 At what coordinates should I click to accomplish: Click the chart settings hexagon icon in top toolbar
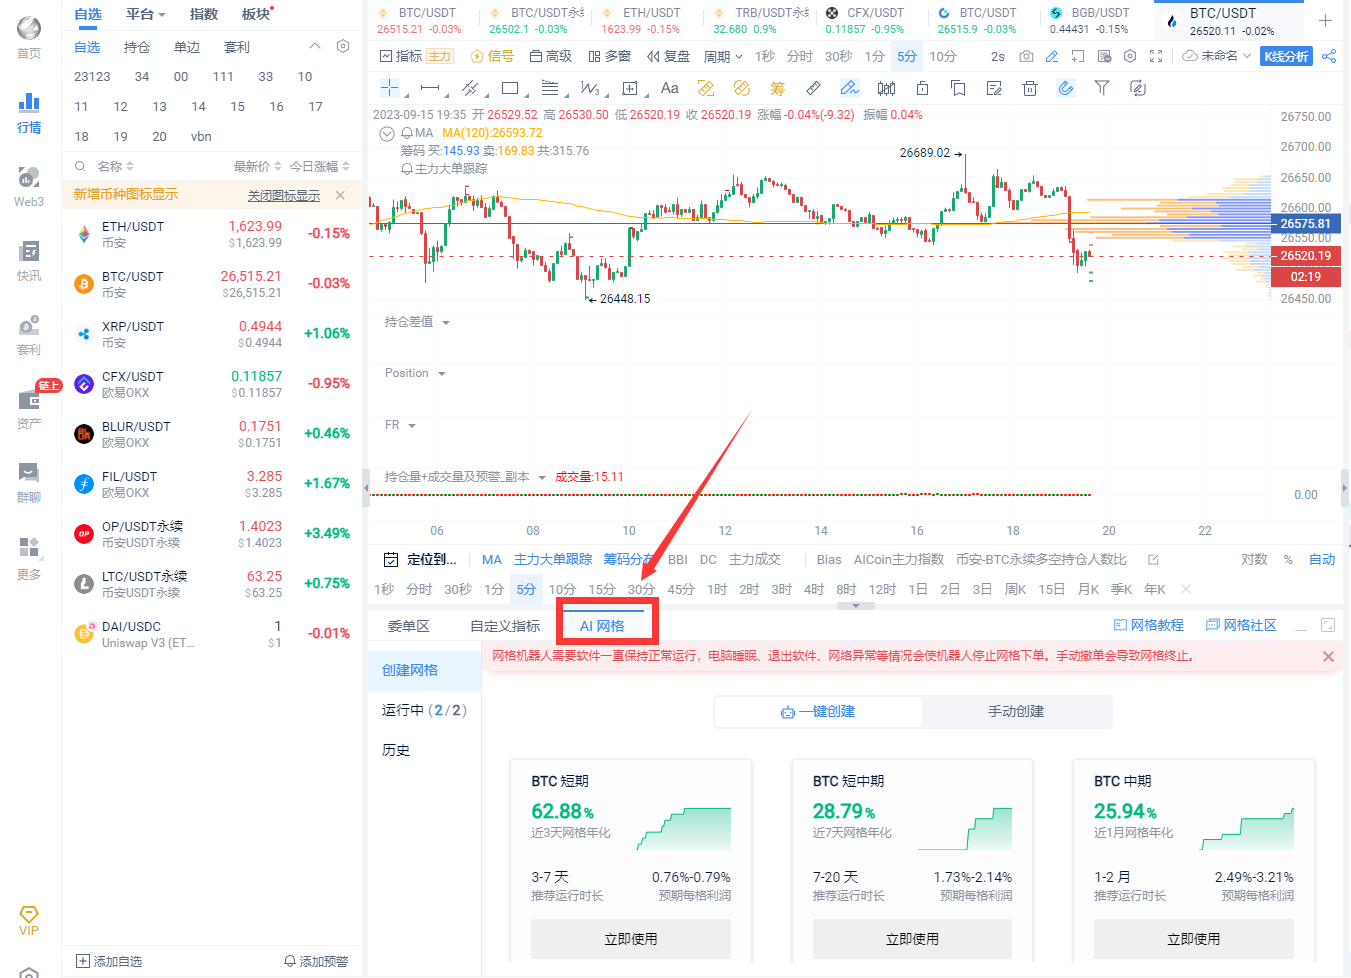tap(1130, 56)
